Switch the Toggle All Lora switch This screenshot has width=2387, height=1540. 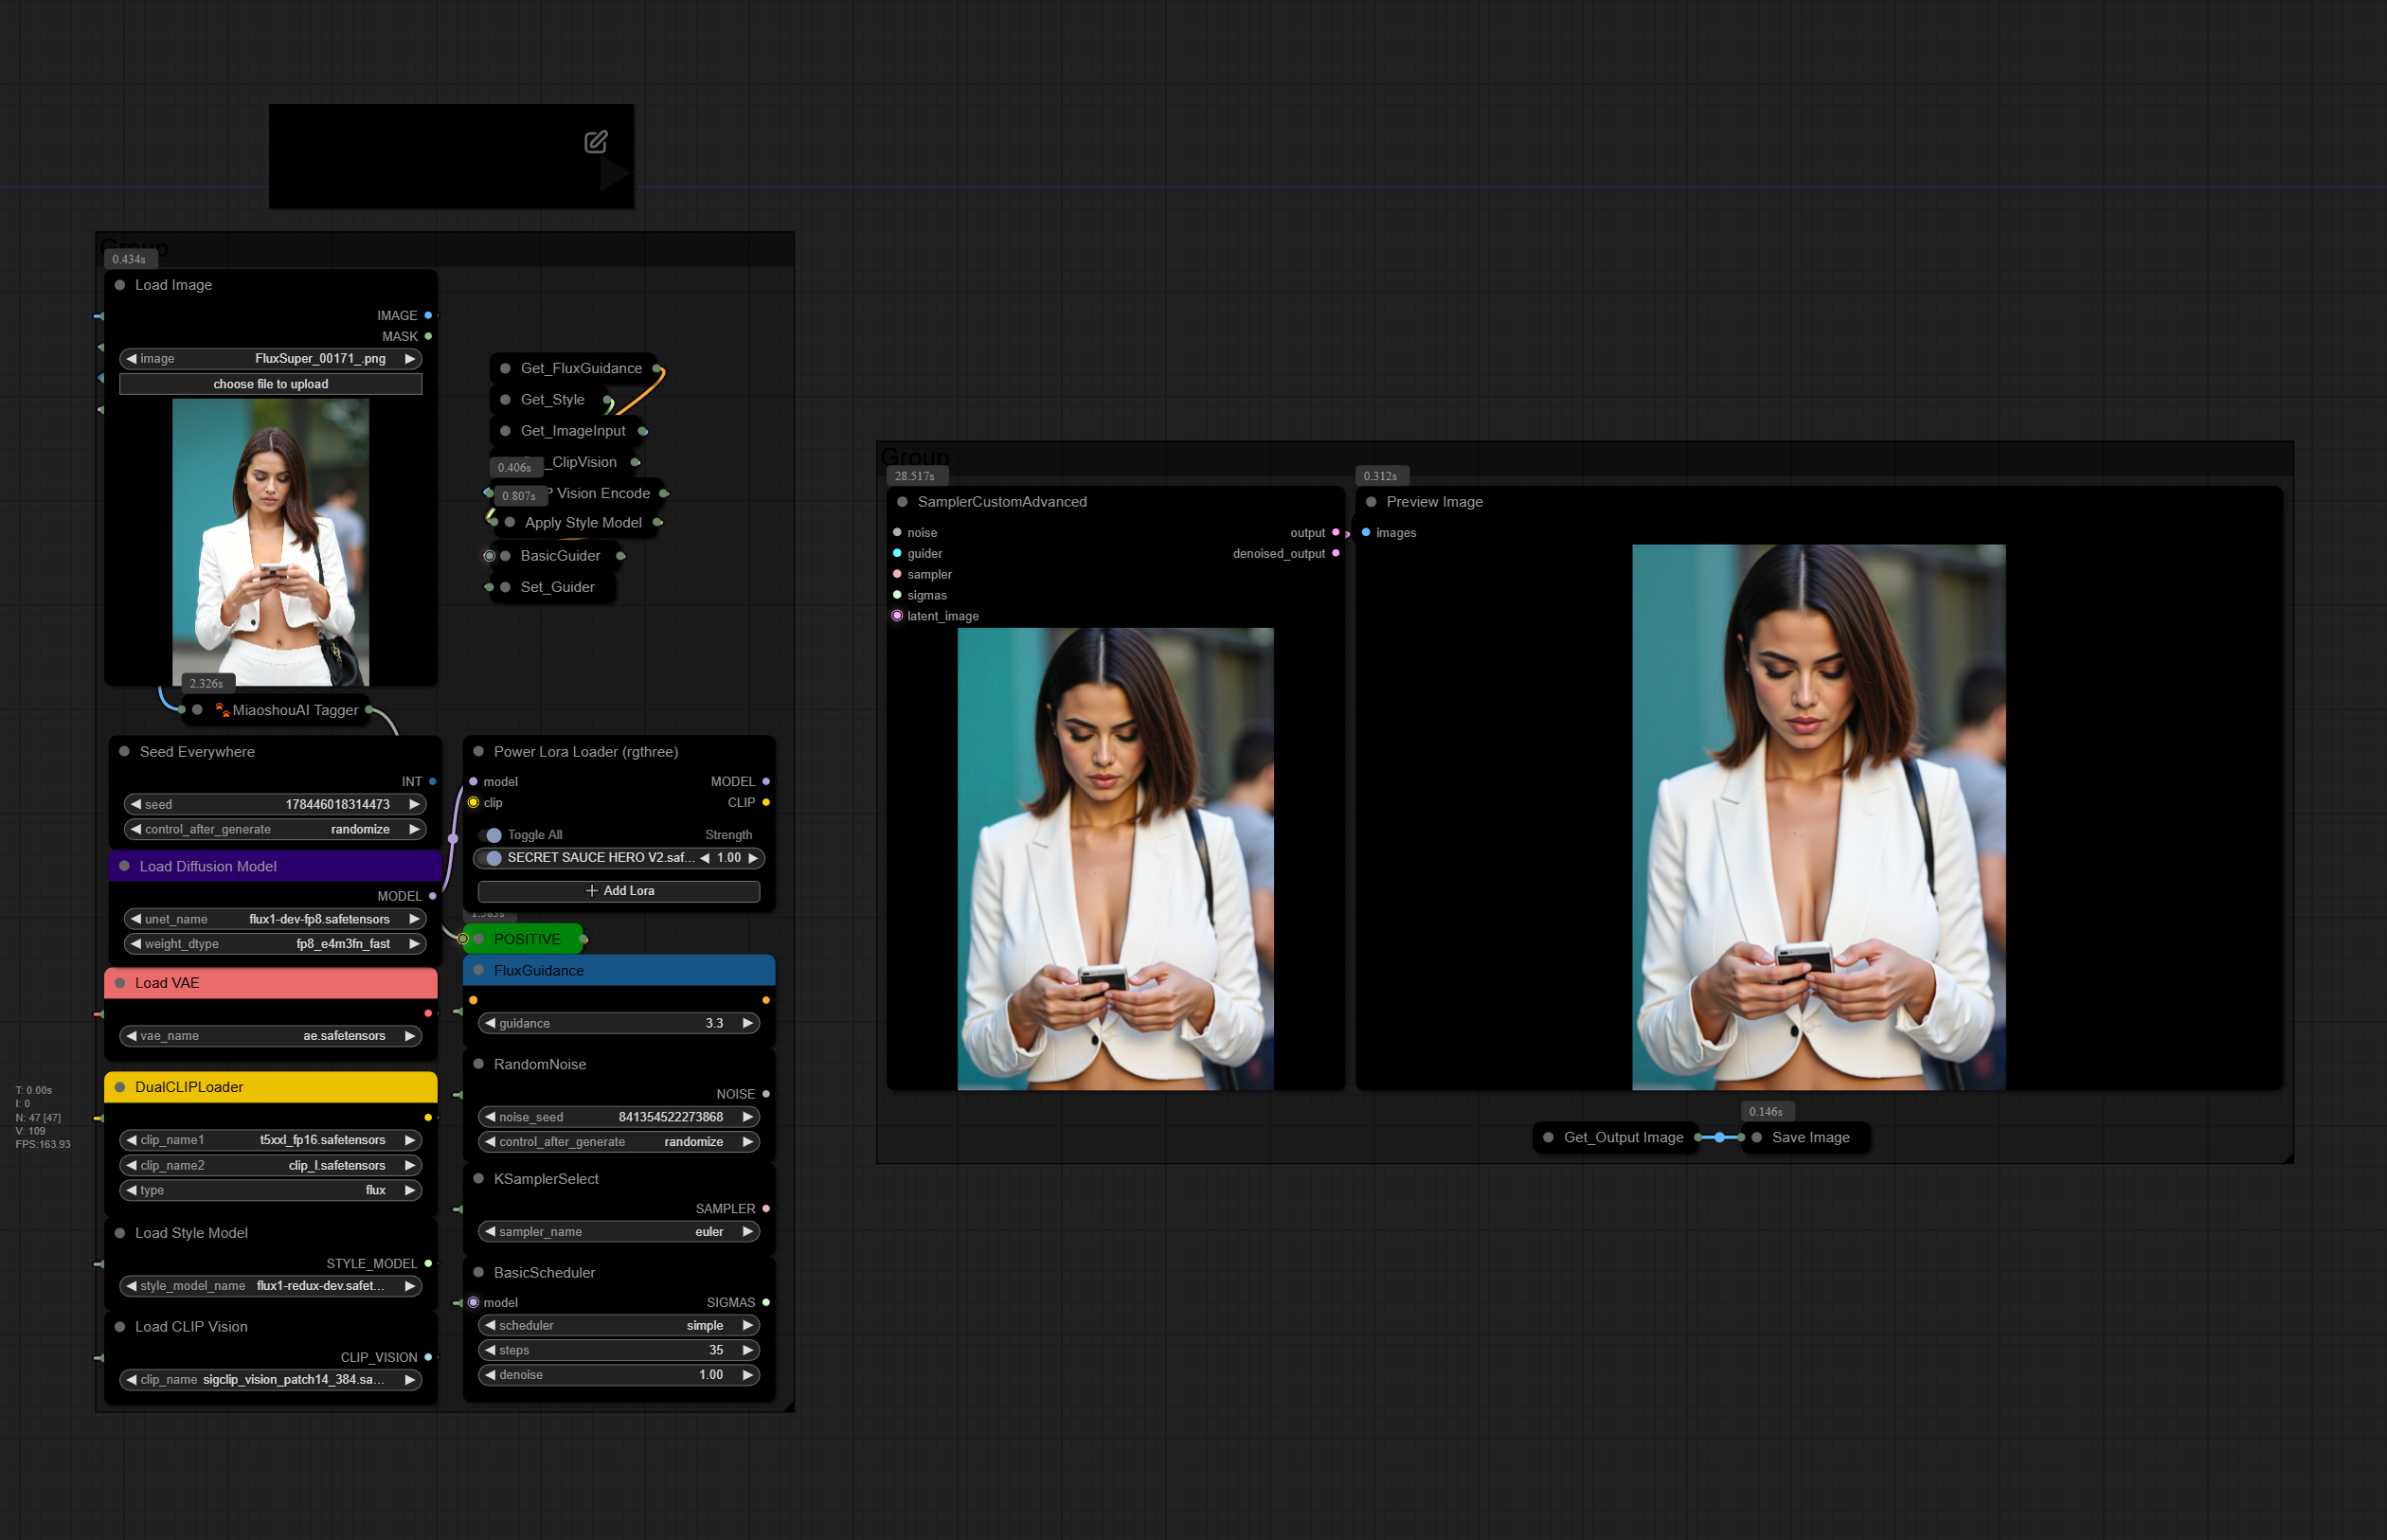491,835
